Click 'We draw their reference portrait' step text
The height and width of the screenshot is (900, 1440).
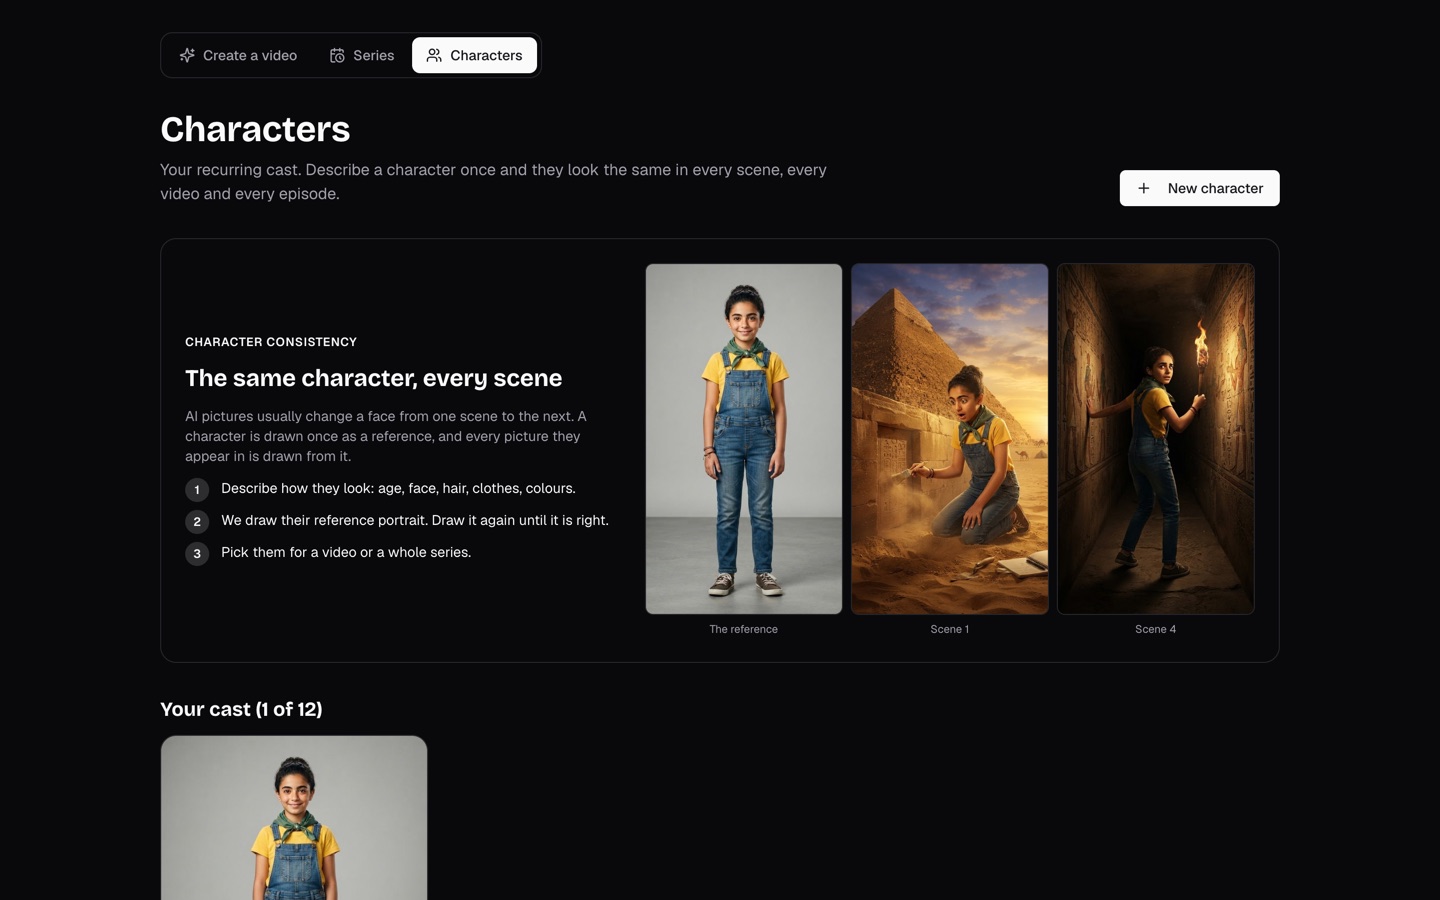[415, 520]
